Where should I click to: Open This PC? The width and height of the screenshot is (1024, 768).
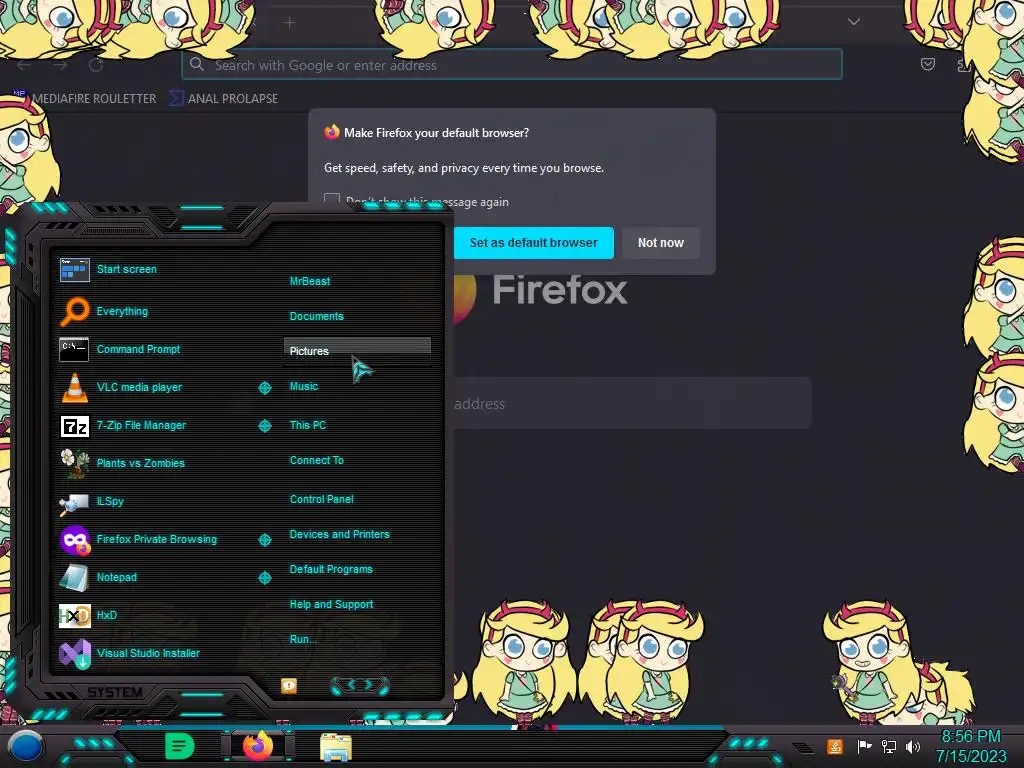click(308, 425)
